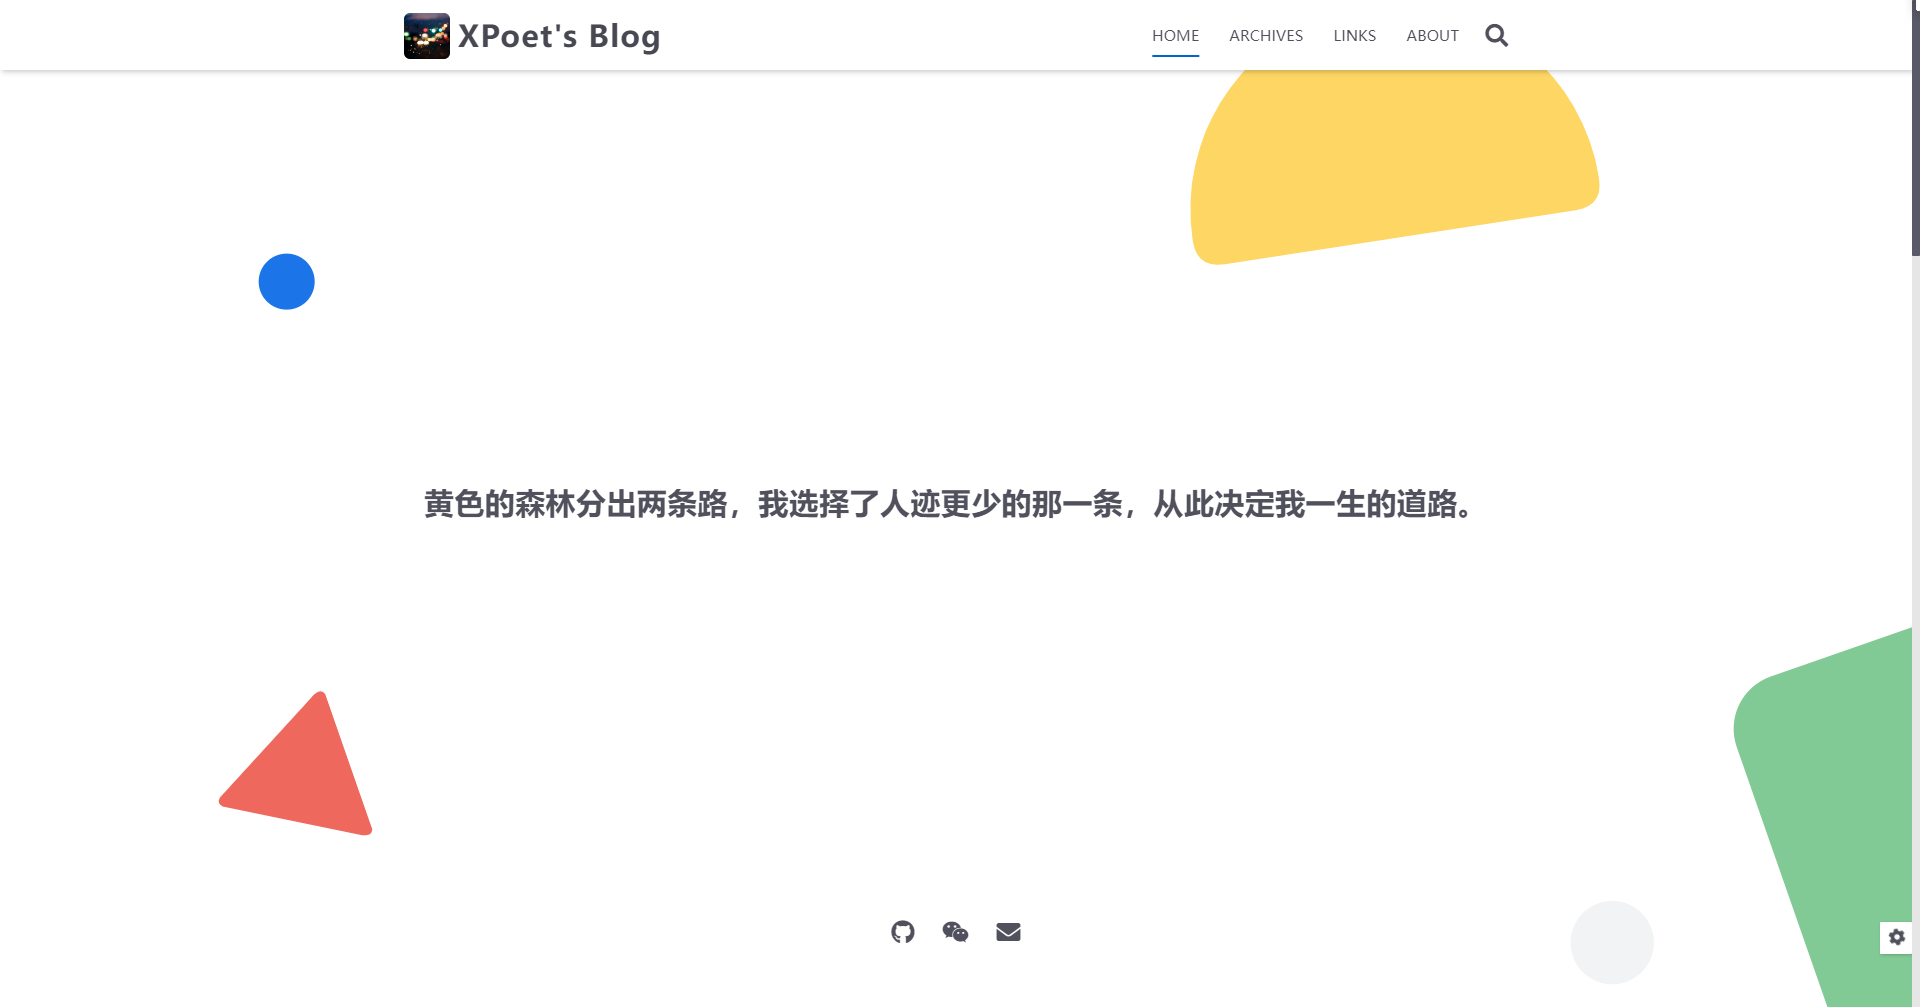Click the Chinese quote headline text
The height and width of the screenshot is (1007, 1920).
pyautogui.click(x=948, y=504)
